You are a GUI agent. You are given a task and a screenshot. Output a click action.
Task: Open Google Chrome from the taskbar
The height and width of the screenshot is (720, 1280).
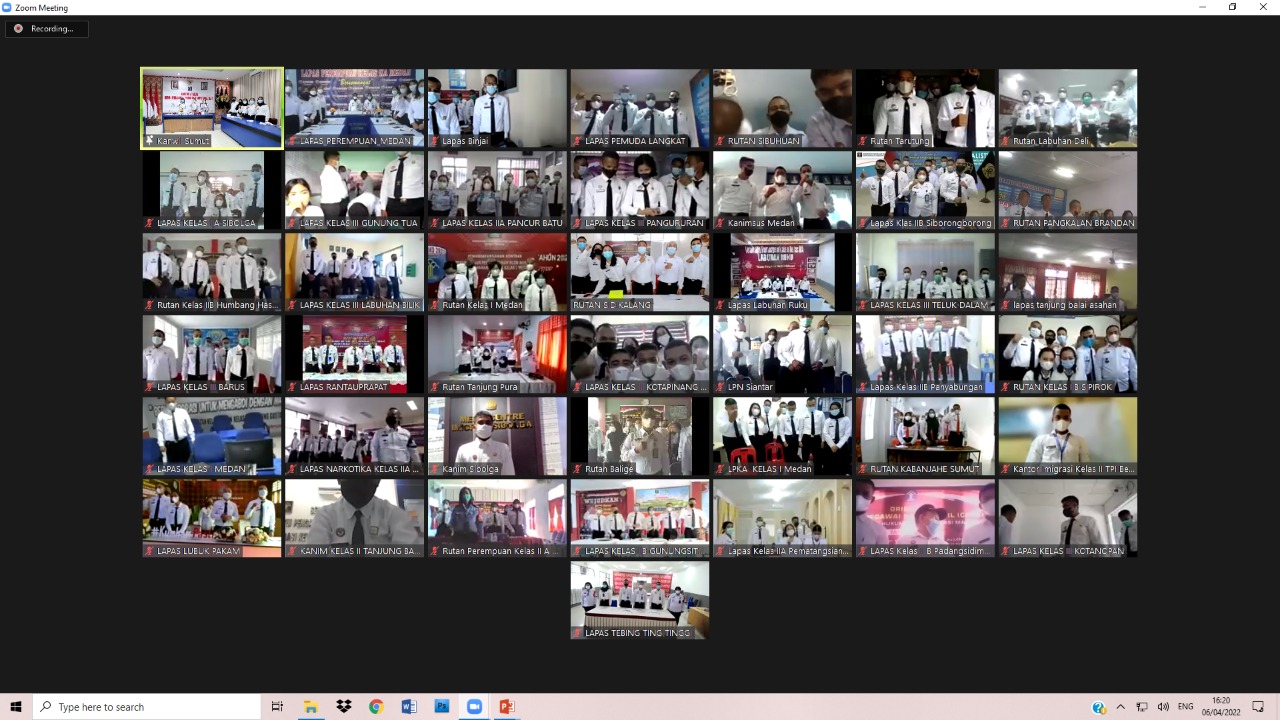pos(376,707)
